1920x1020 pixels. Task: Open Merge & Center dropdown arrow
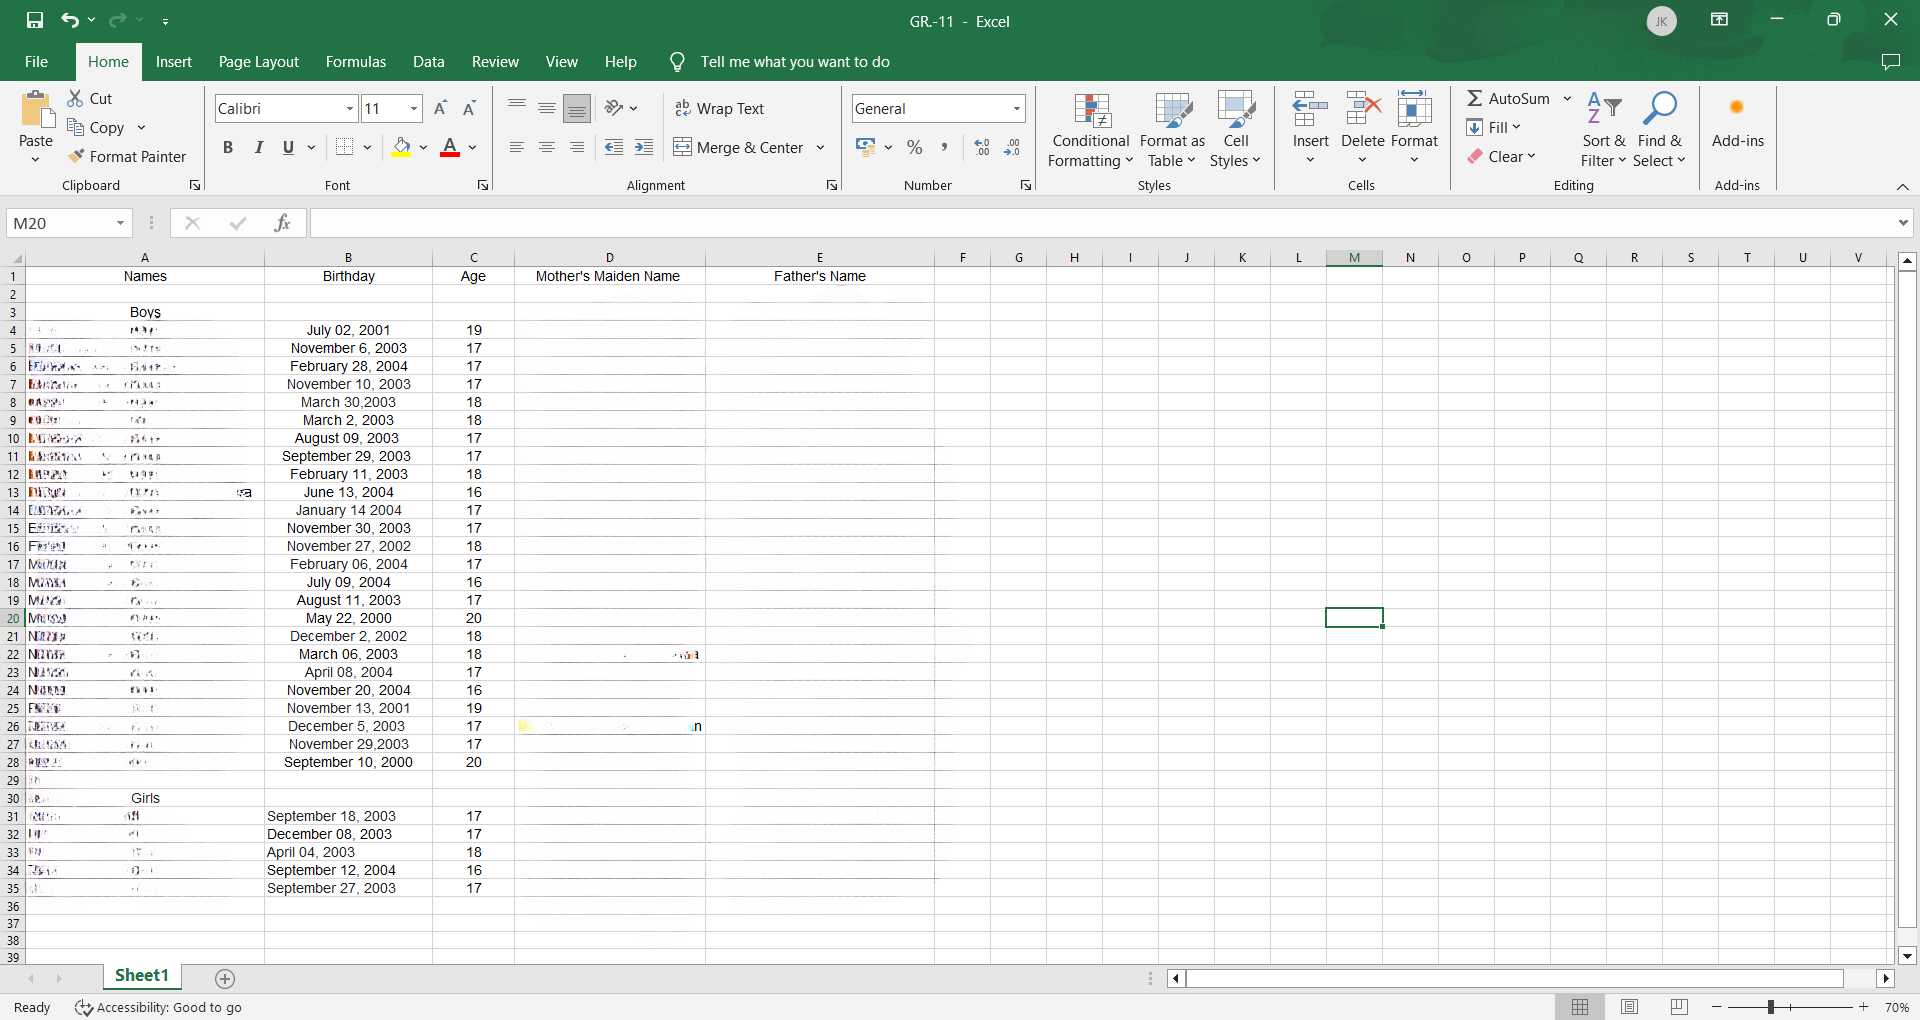pyautogui.click(x=820, y=147)
